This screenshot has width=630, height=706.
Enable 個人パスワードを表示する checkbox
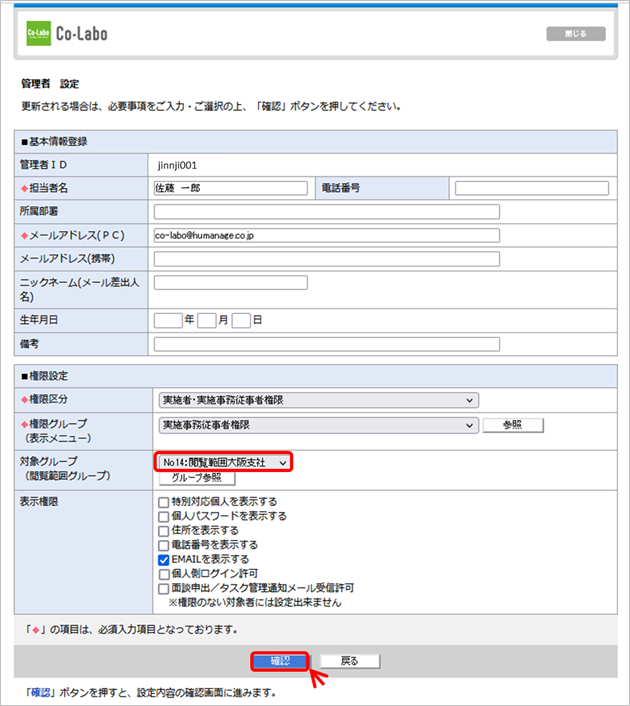tap(164, 516)
